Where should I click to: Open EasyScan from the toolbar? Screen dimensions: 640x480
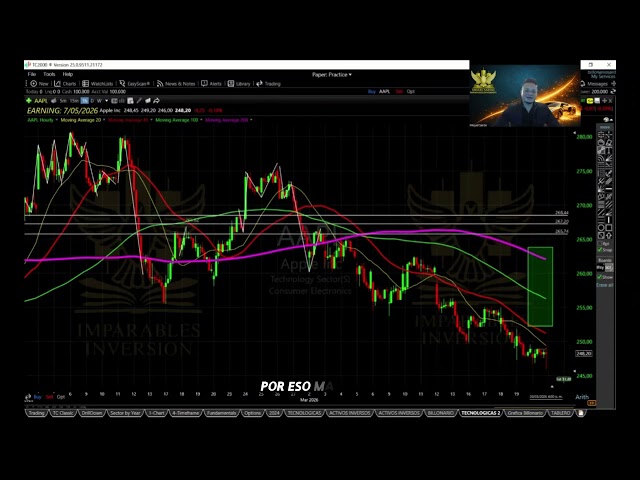pos(137,84)
